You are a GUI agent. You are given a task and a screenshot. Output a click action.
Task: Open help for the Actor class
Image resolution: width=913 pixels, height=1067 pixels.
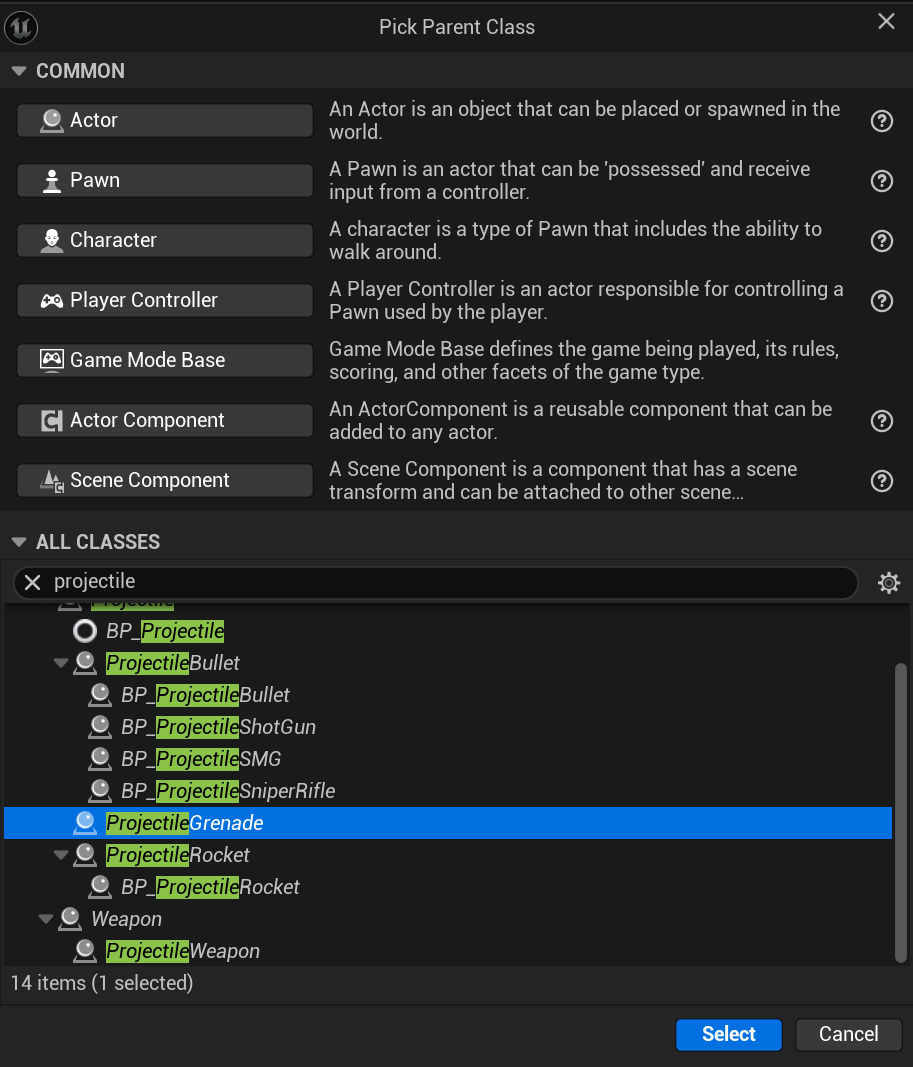(x=881, y=121)
